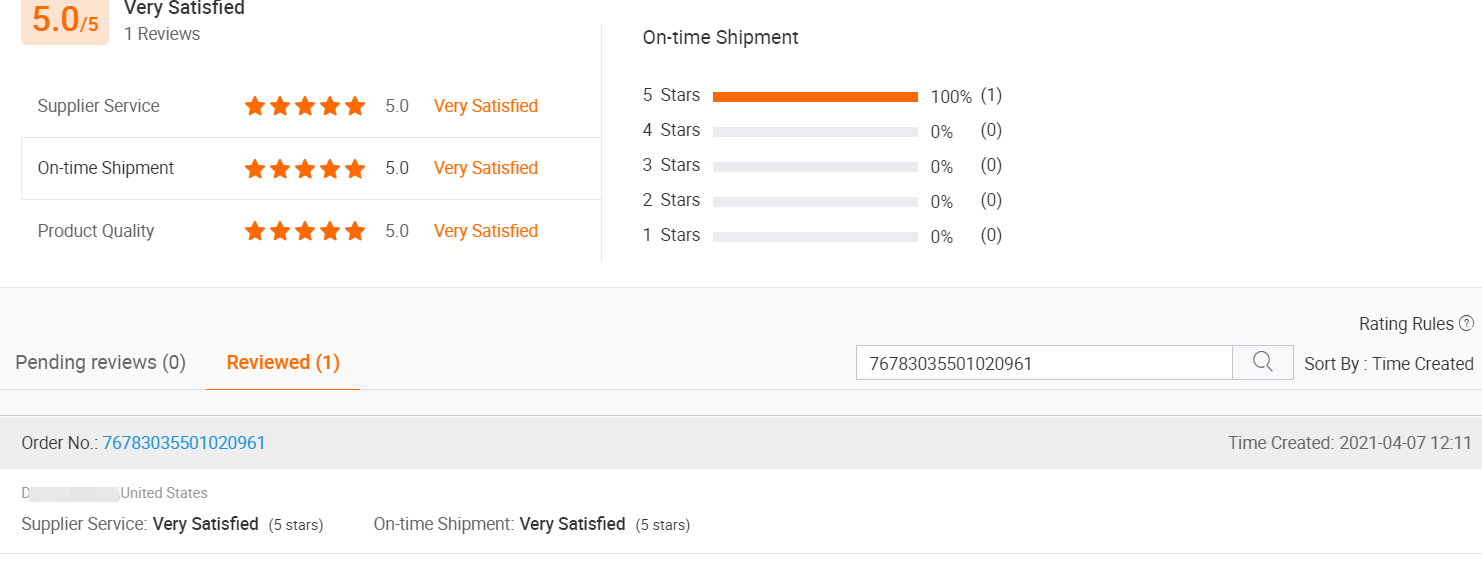
Task: Click the Supplier Service star rating
Action: [x=305, y=106]
